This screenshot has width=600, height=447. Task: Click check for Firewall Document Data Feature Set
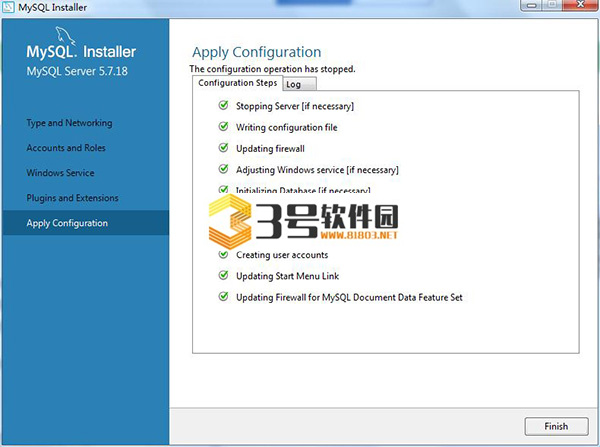(223, 297)
